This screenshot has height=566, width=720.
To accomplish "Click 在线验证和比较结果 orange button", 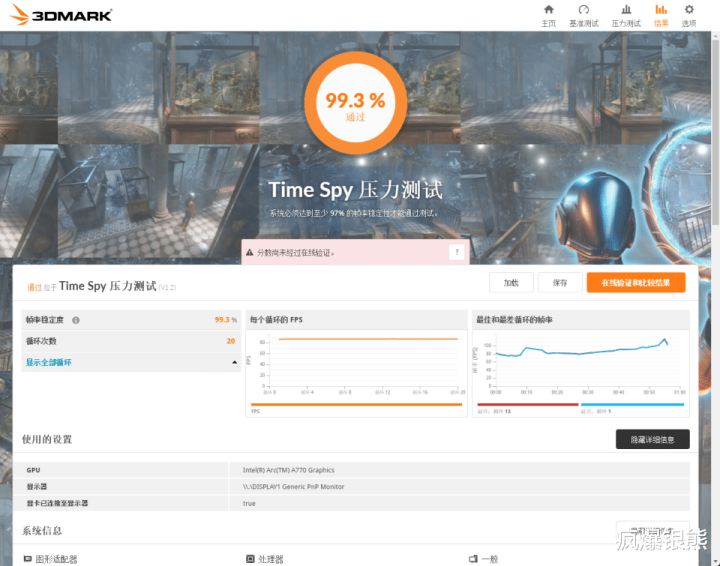I will (x=636, y=283).
